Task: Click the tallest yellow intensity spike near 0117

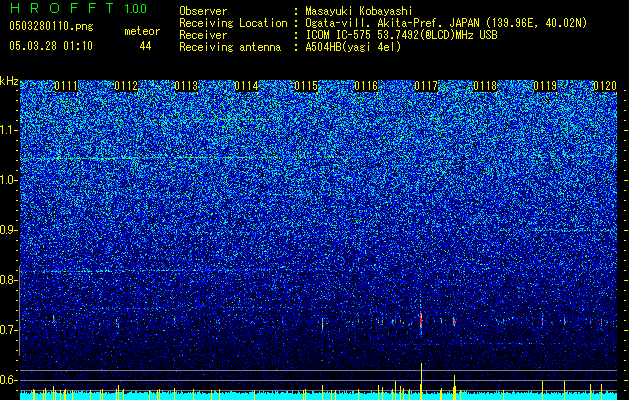Action: [x=421, y=381]
